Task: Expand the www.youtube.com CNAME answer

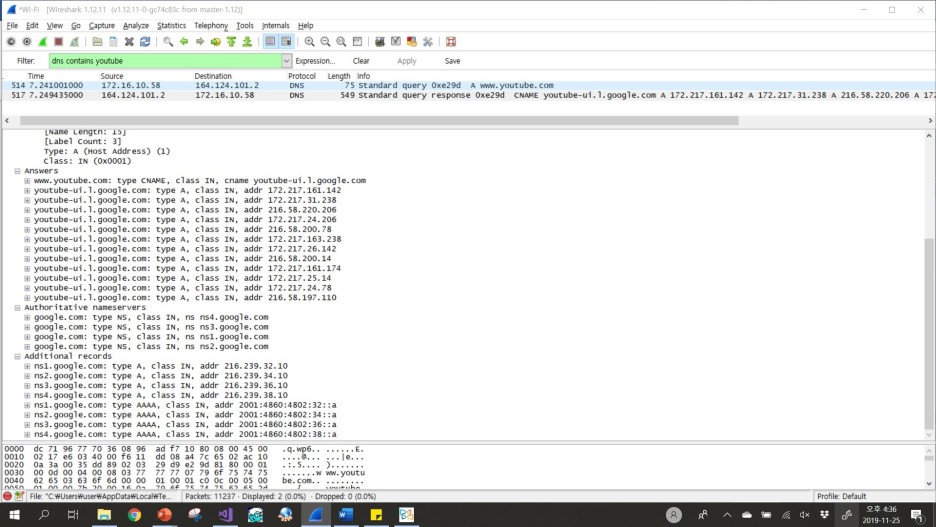Action: [27, 181]
